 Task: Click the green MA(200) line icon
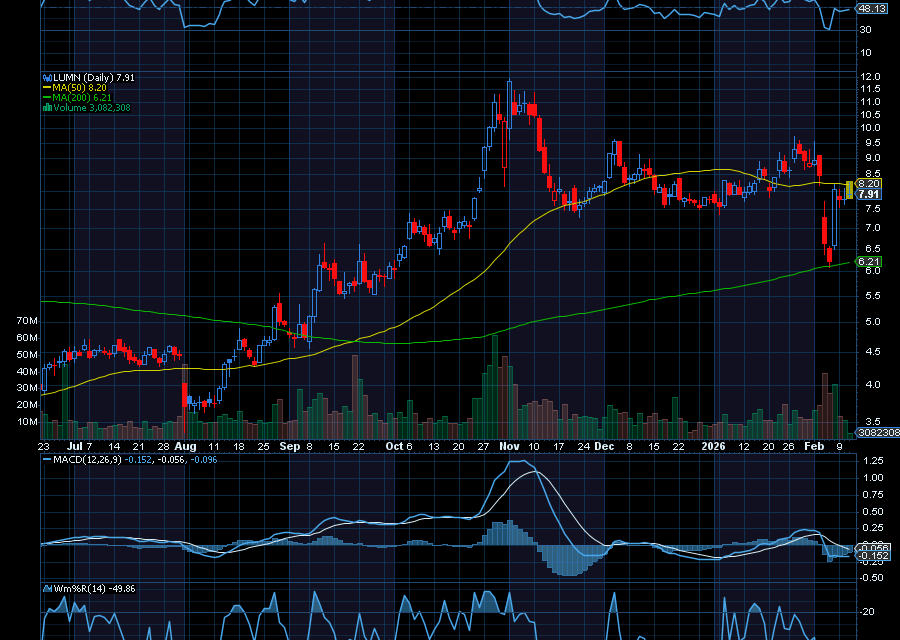tap(47, 97)
